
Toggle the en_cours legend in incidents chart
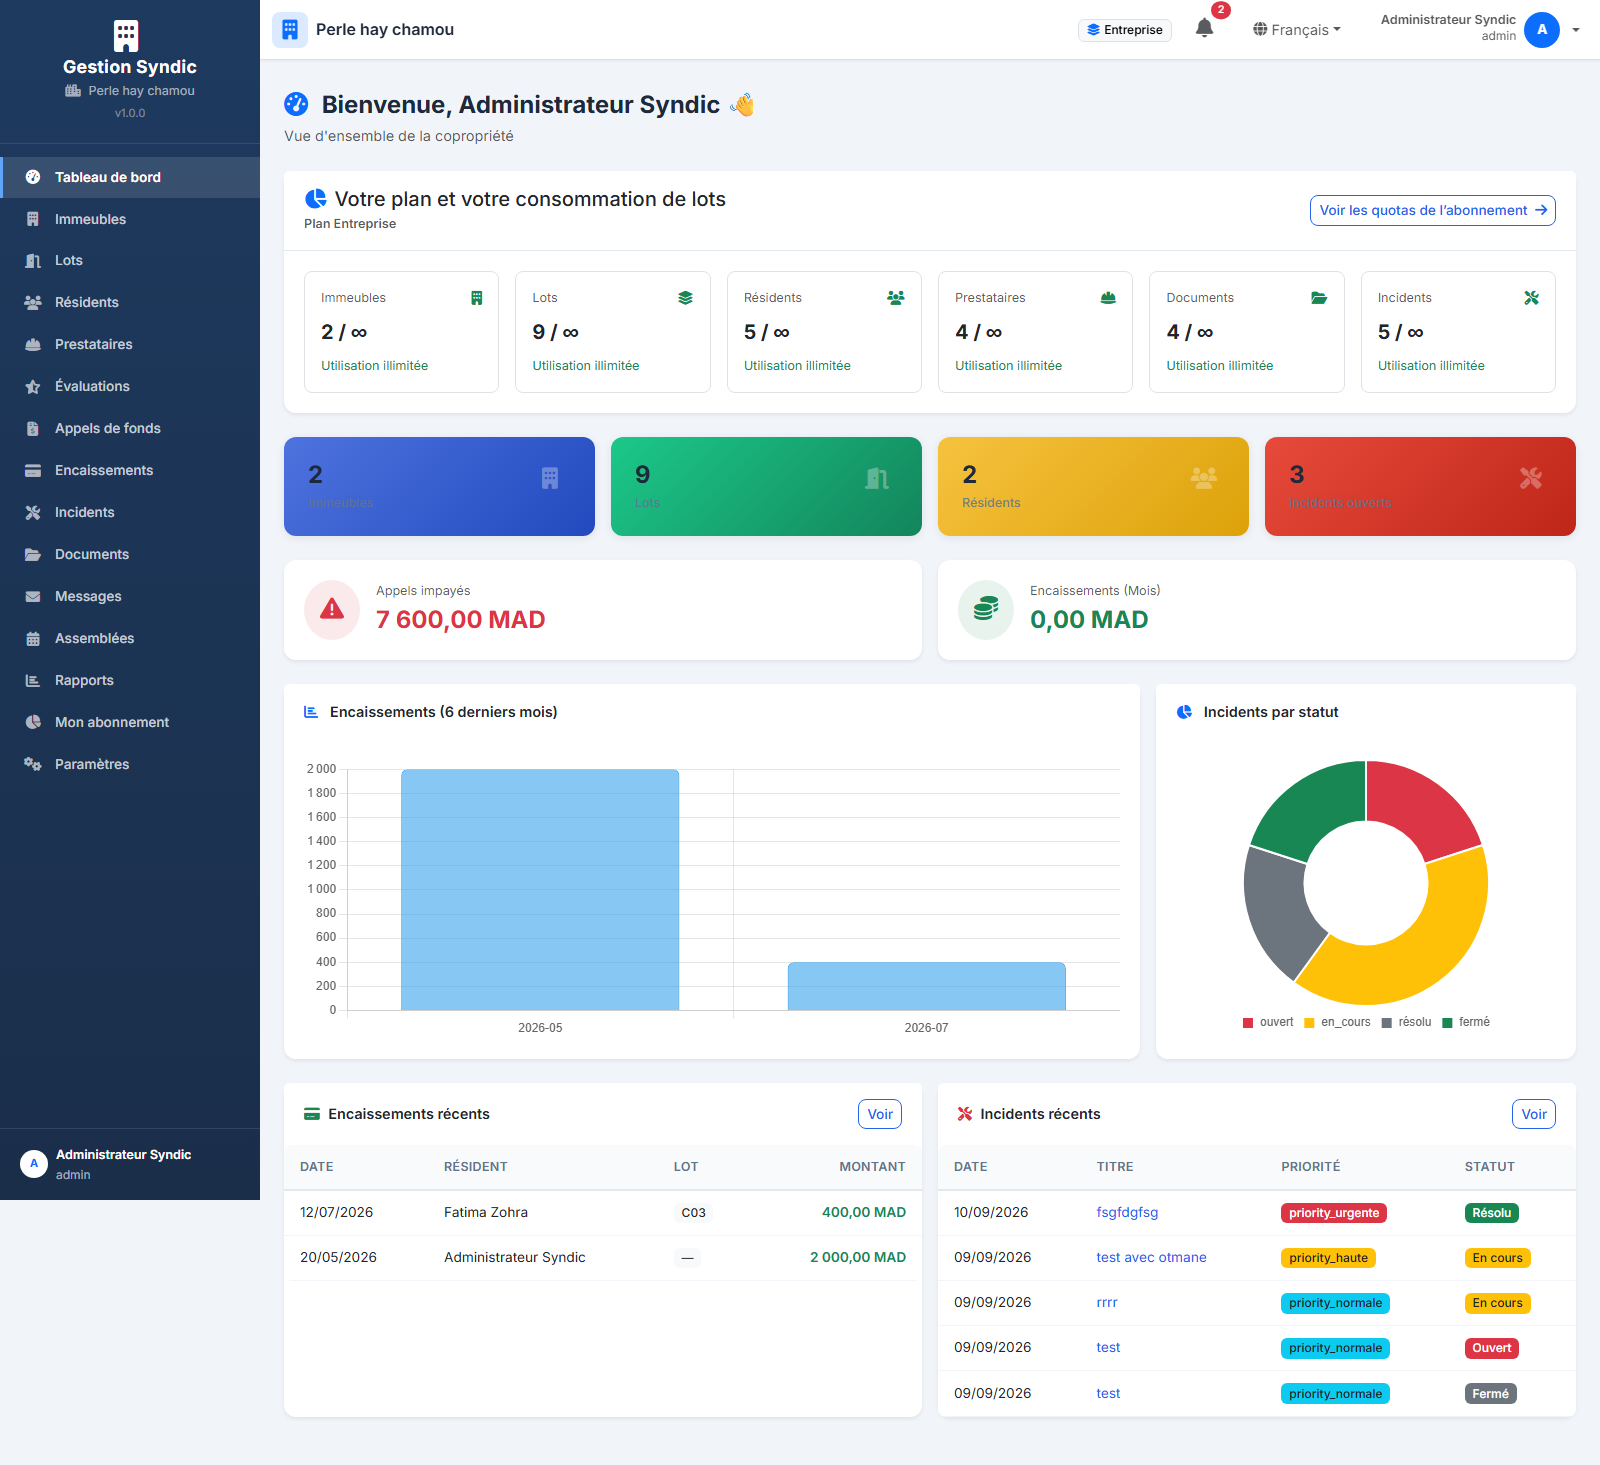click(x=1337, y=1022)
